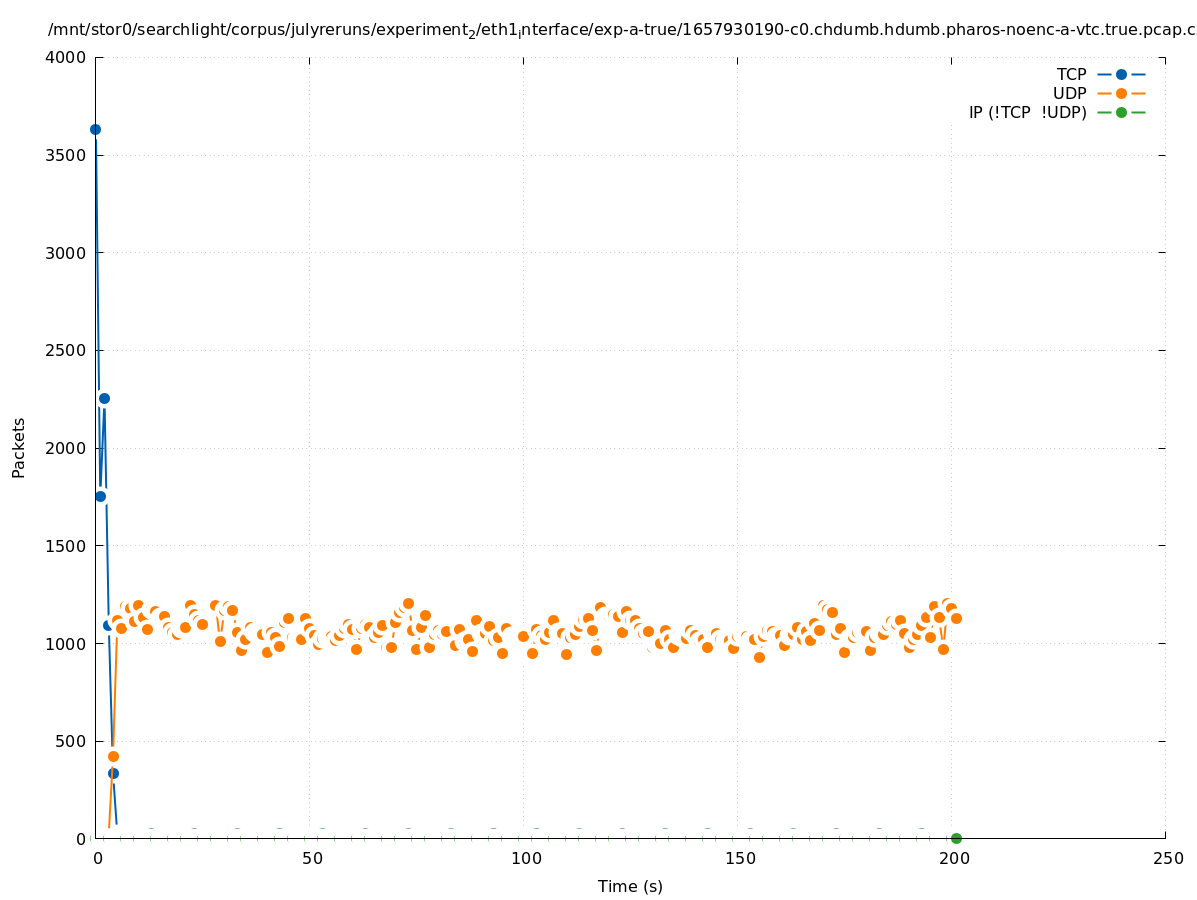Click the green data point at 200 seconds
This screenshot has width=1197, height=900.
tap(956, 838)
